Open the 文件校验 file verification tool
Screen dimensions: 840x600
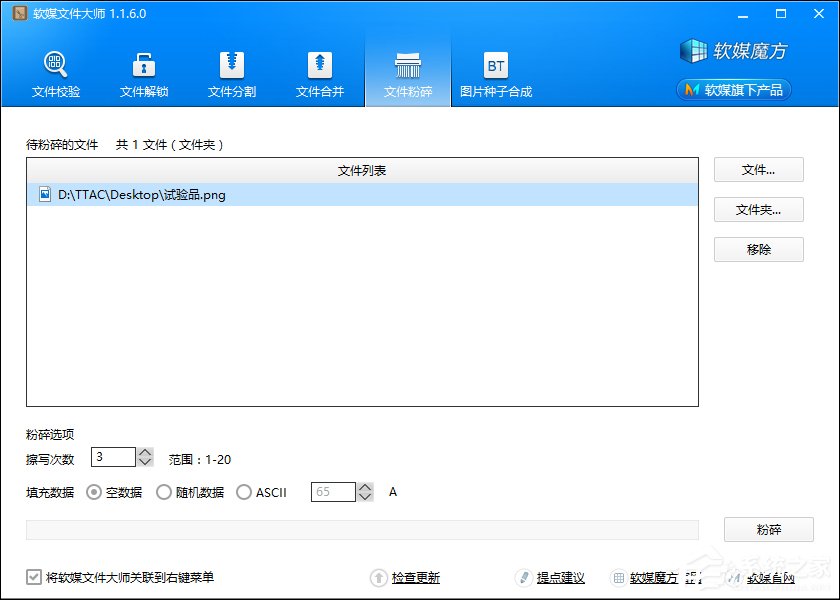pos(56,74)
